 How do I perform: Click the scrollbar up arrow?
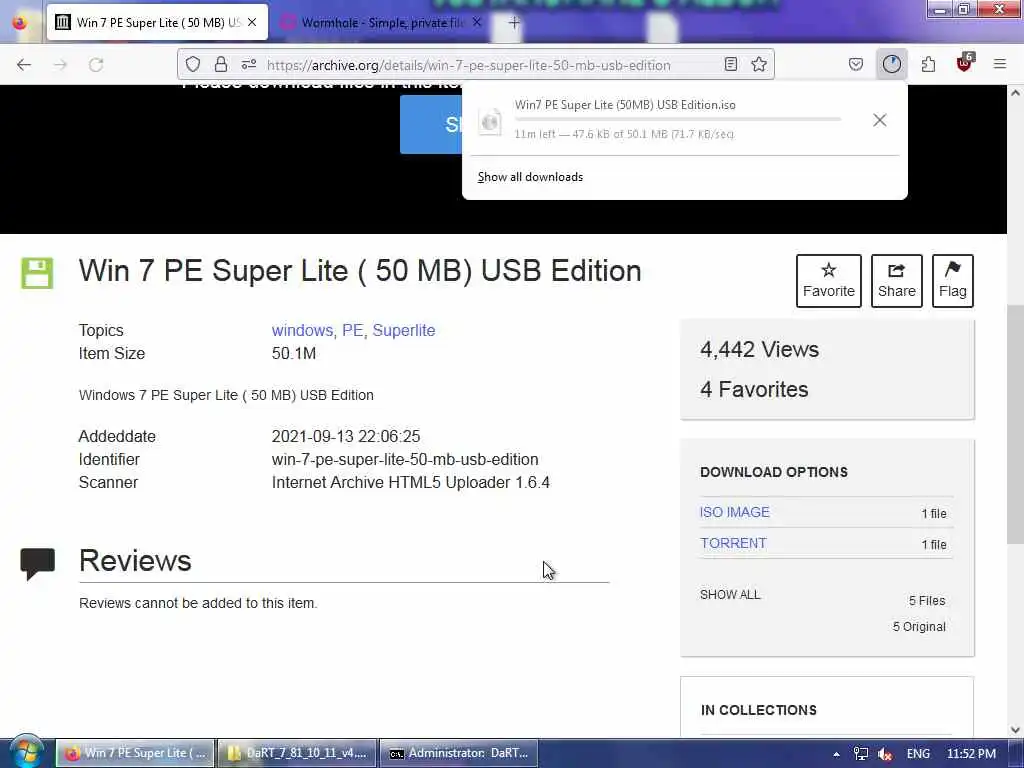click(x=1015, y=93)
